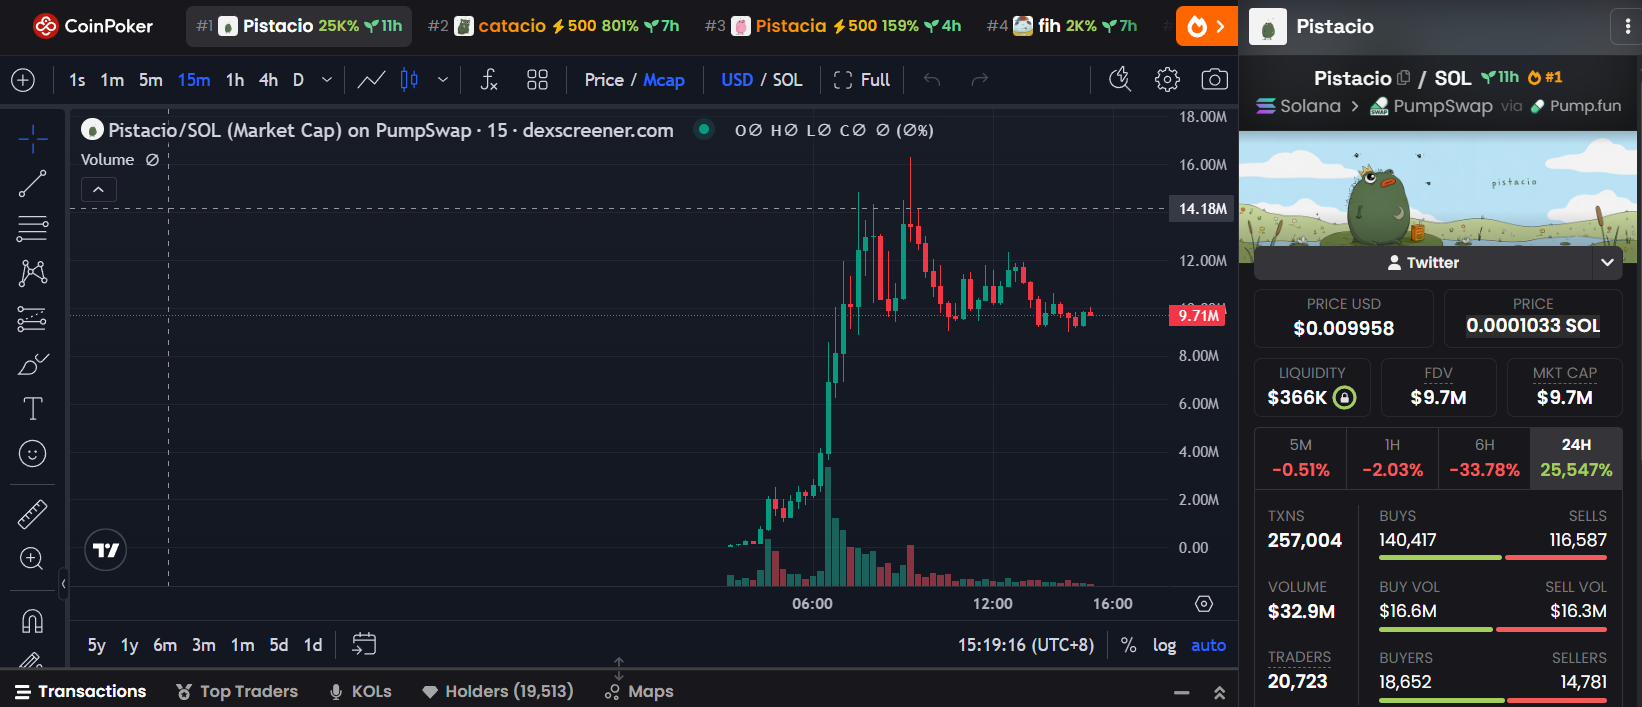This screenshot has width=1642, height=707.
Task: Take chart snapshot with camera icon
Action: [1214, 80]
